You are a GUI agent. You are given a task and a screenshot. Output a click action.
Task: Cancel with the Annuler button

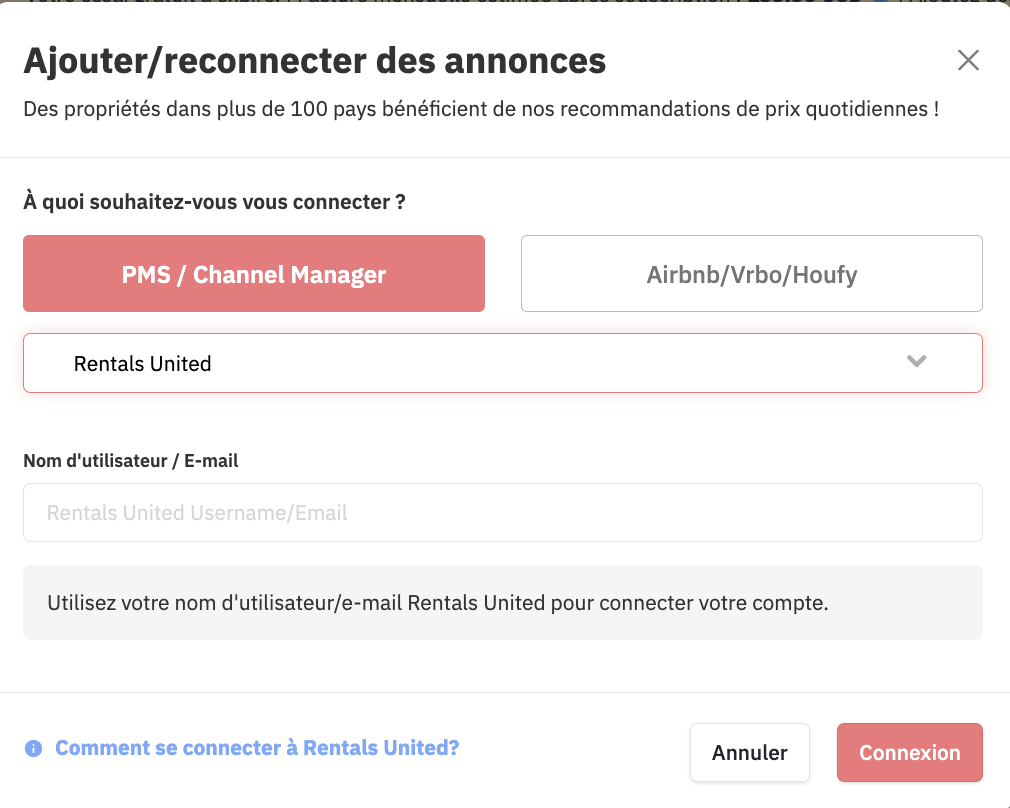point(749,752)
